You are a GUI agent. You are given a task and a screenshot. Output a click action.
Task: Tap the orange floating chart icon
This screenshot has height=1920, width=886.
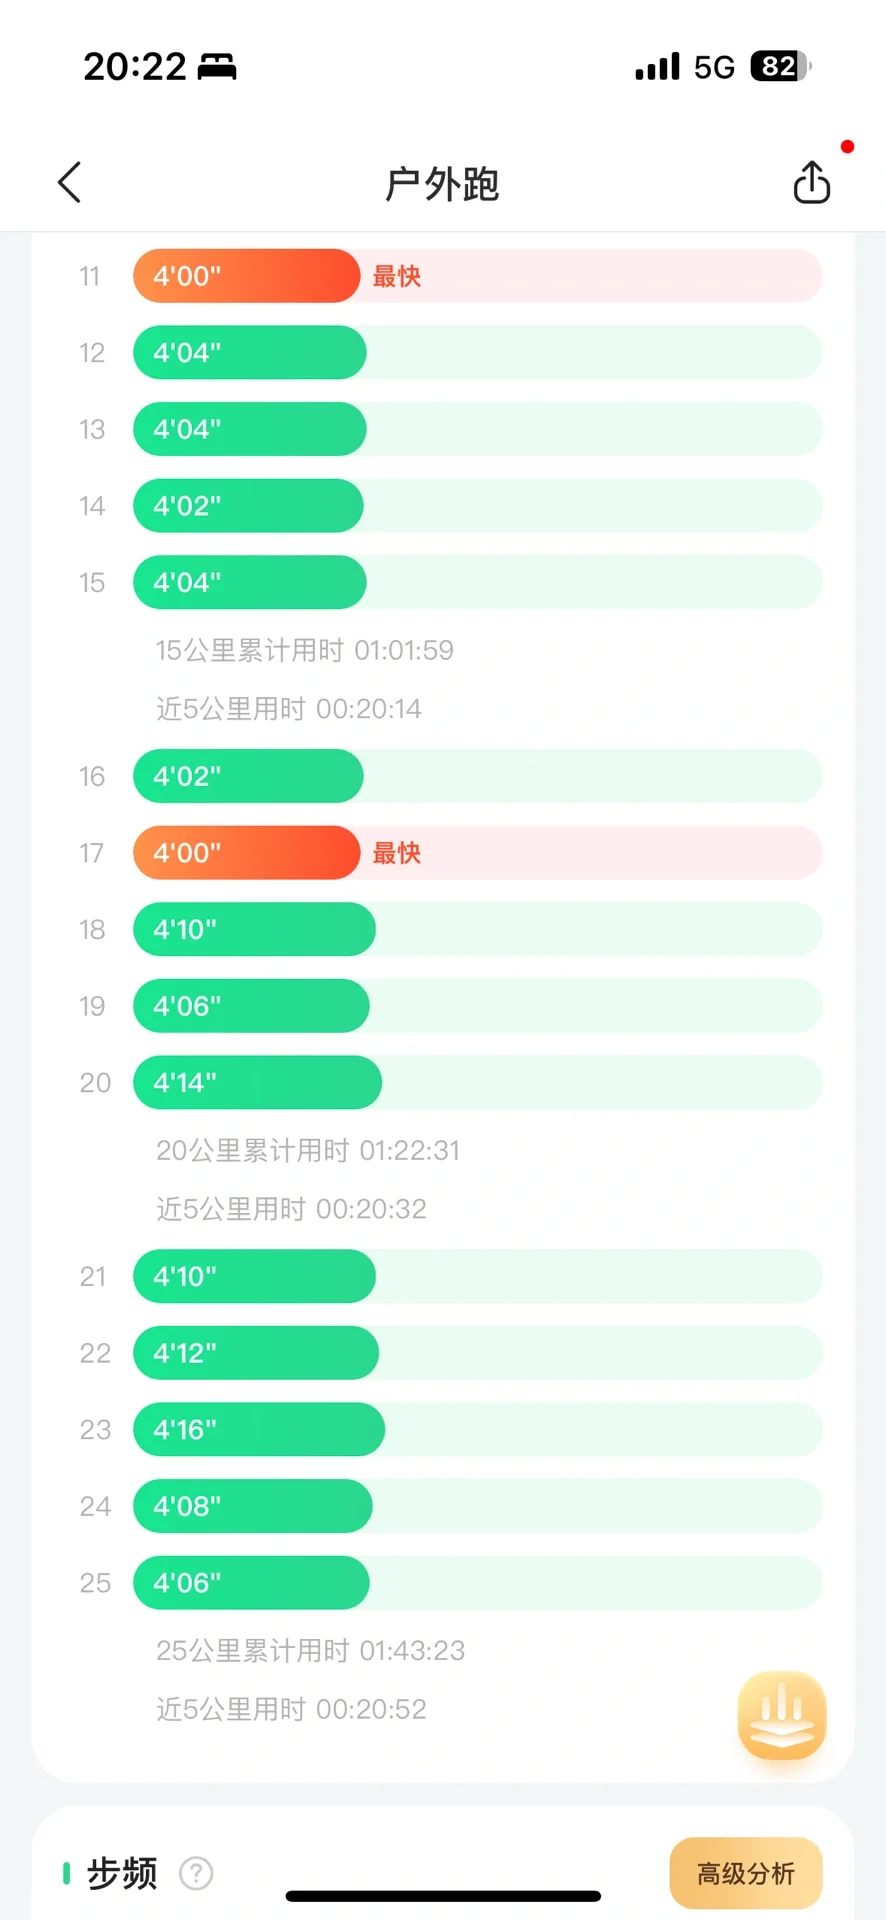[x=782, y=1715]
